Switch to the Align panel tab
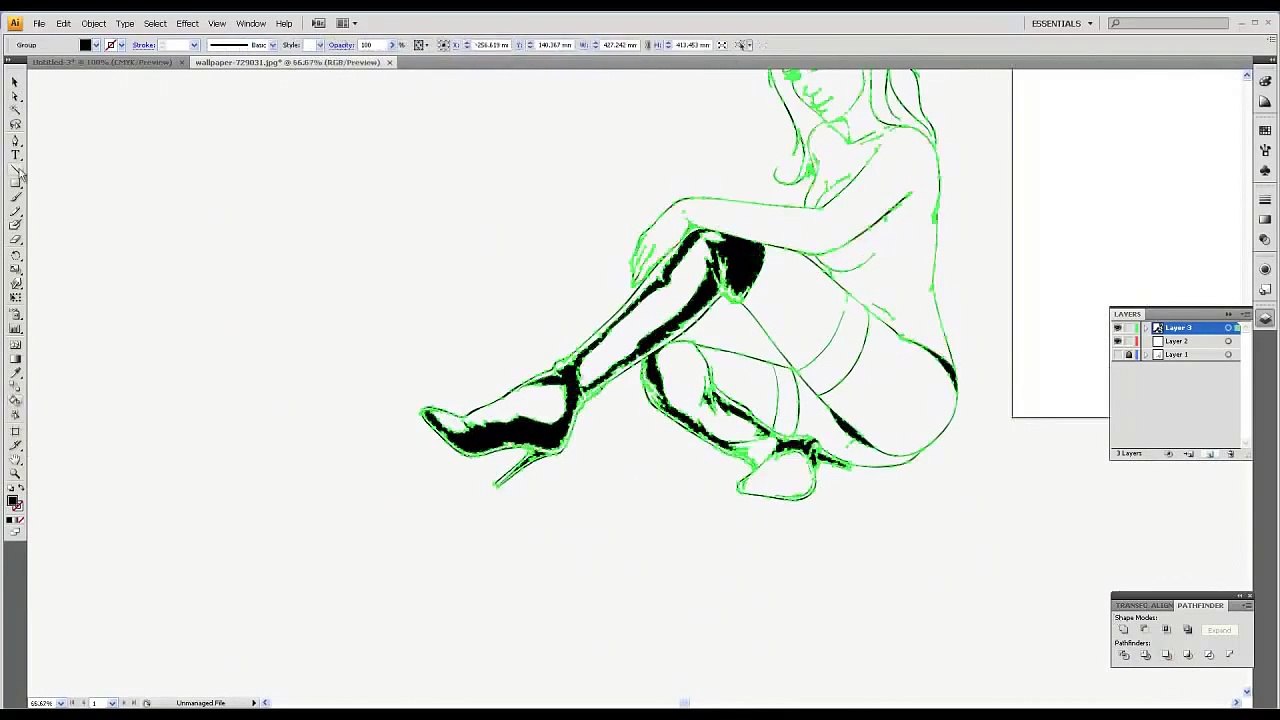This screenshot has height=720, width=1280. 1161,606
